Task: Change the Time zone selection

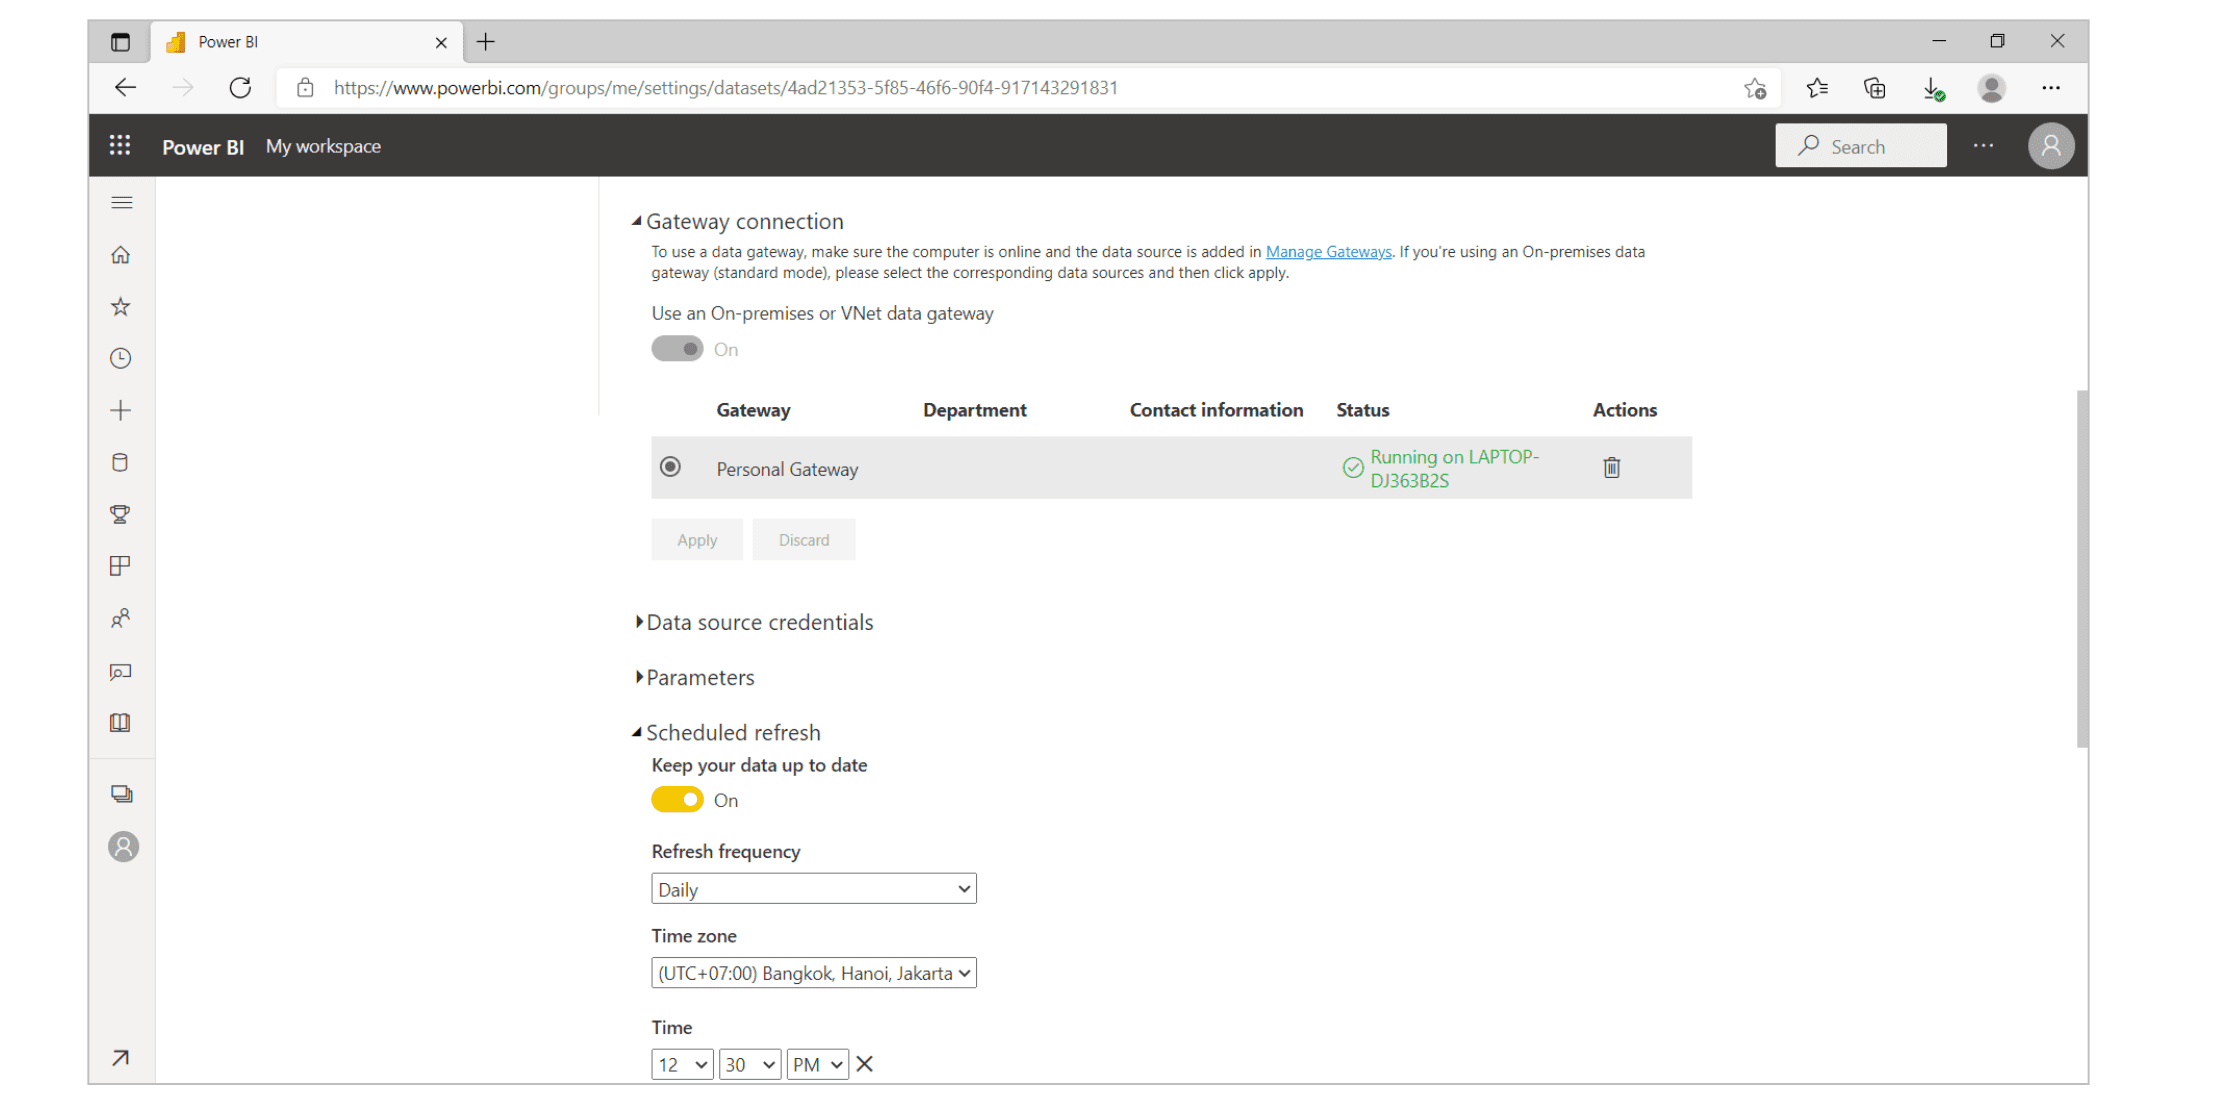Action: (812, 972)
